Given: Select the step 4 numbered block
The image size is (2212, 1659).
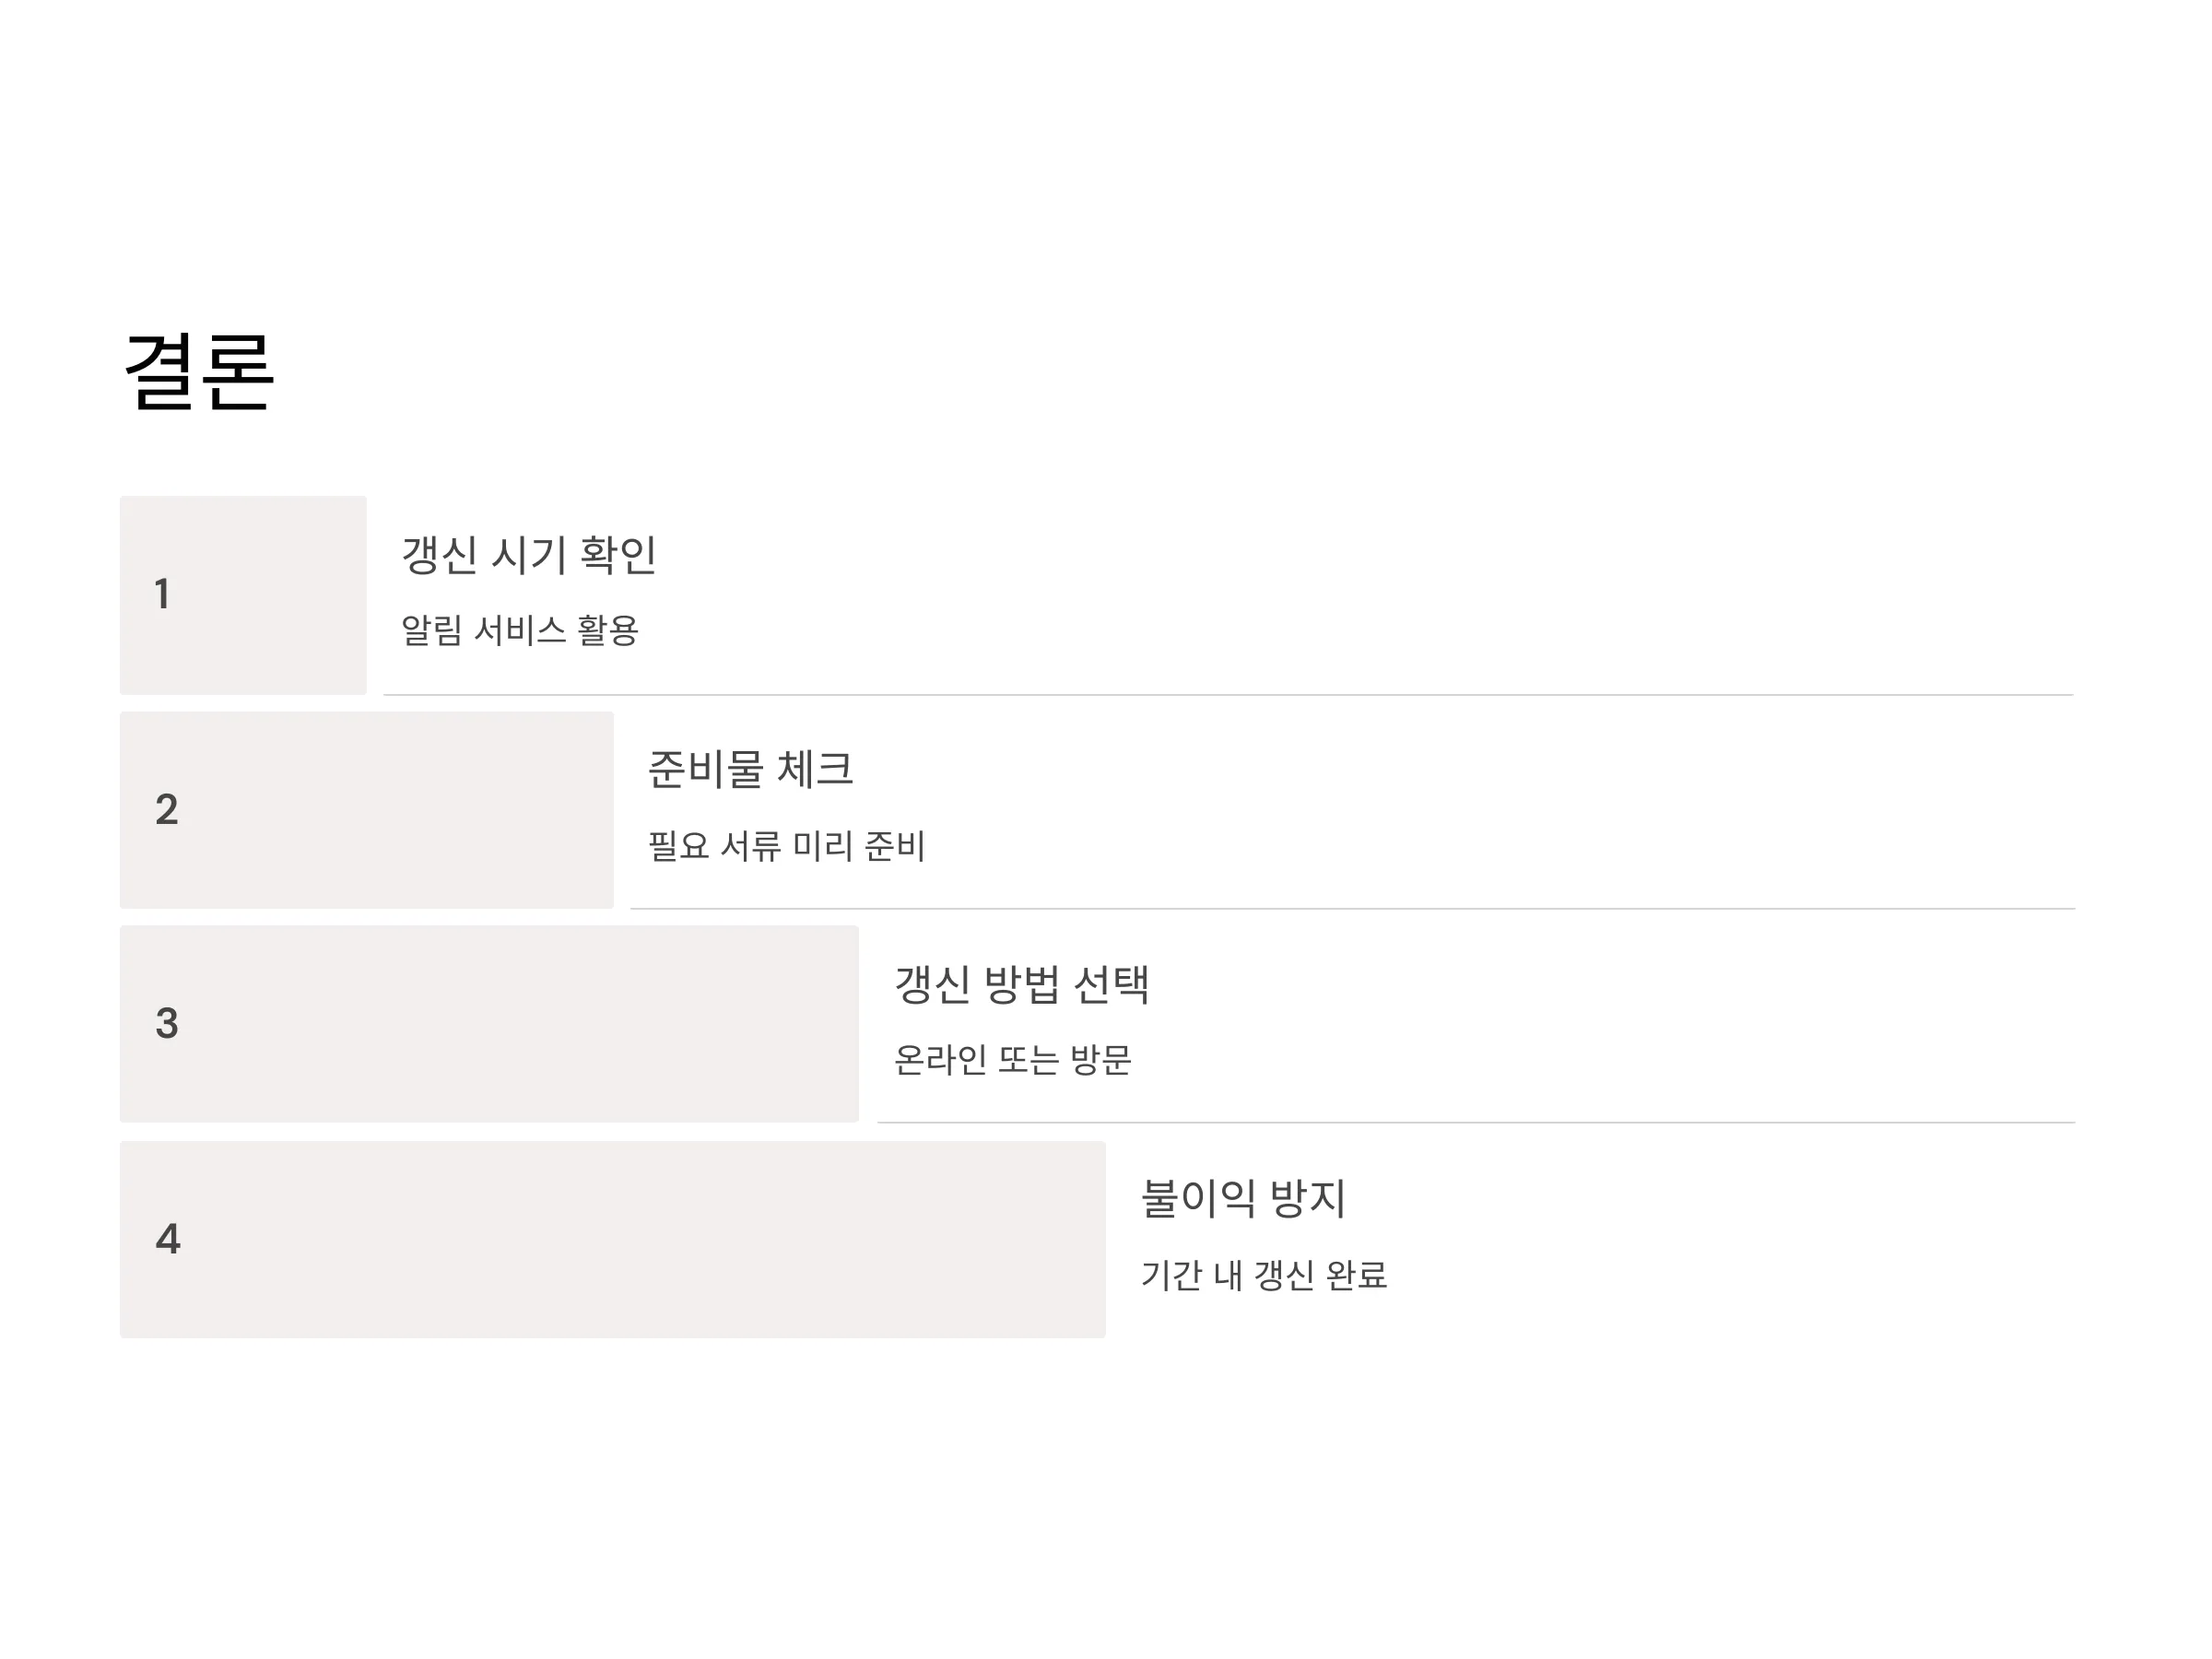Looking at the screenshot, I should point(613,1240).
